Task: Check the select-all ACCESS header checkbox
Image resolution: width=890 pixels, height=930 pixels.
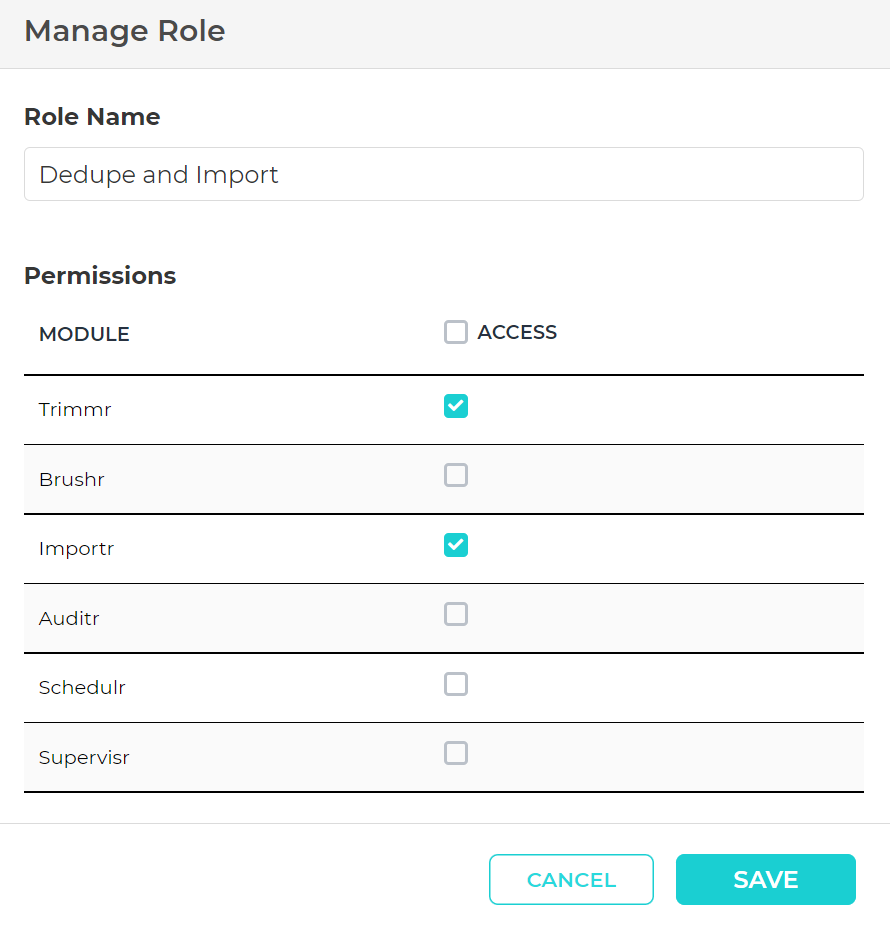Action: point(456,333)
